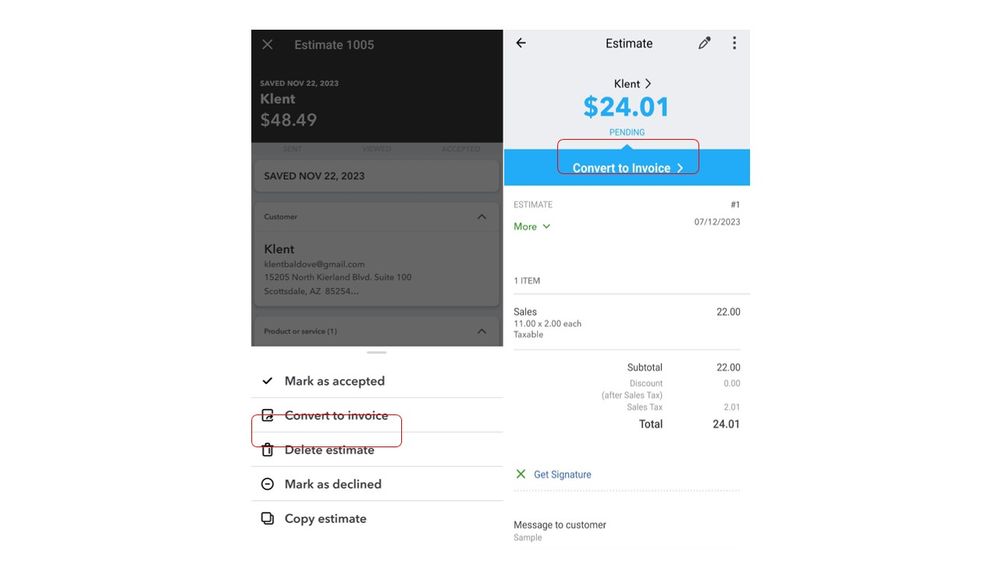The width and height of the screenshot is (999, 562).
Task: Tap the Get Signature link
Action: [x=562, y=474]
